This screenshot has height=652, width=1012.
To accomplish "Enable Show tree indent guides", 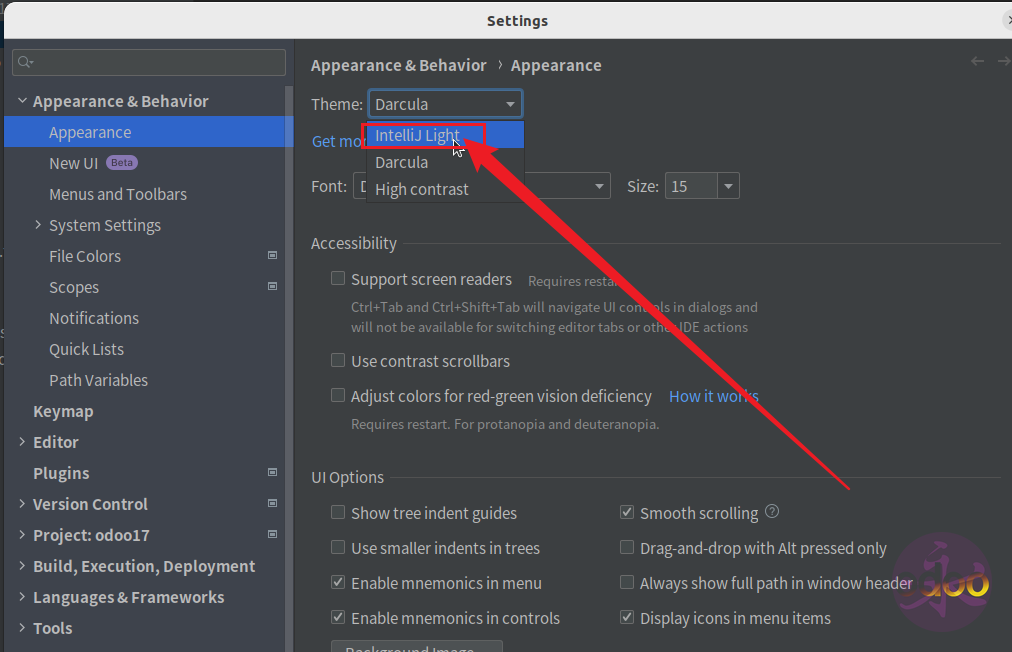I will (338, 513).
